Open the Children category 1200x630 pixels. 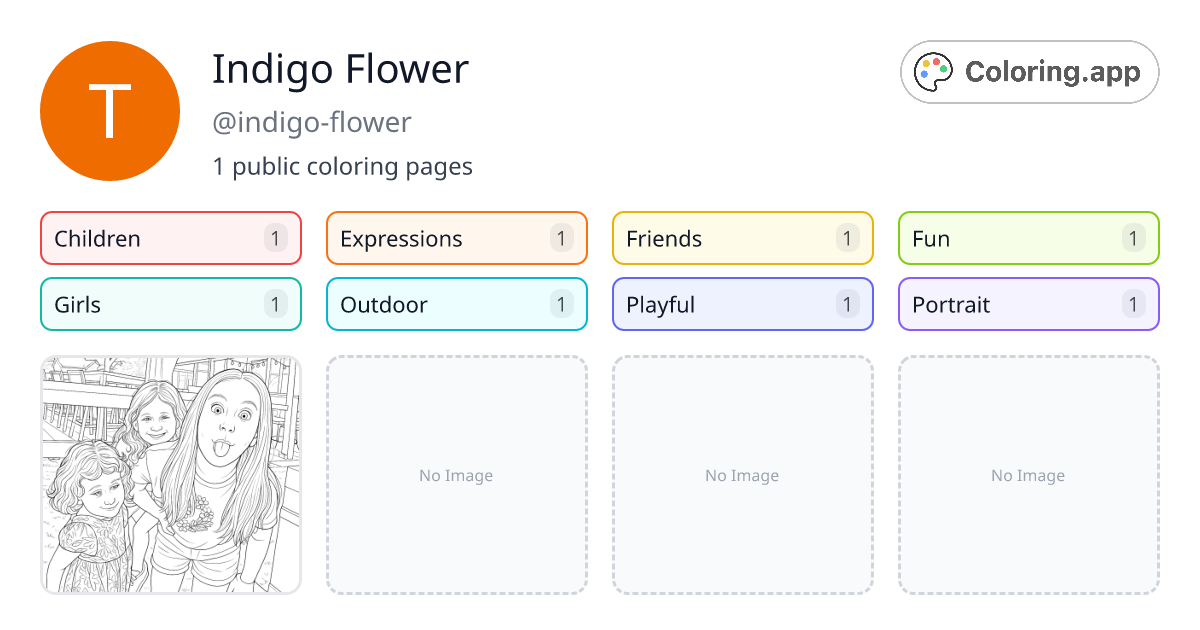pyautogui.click(x=170, y=238)
